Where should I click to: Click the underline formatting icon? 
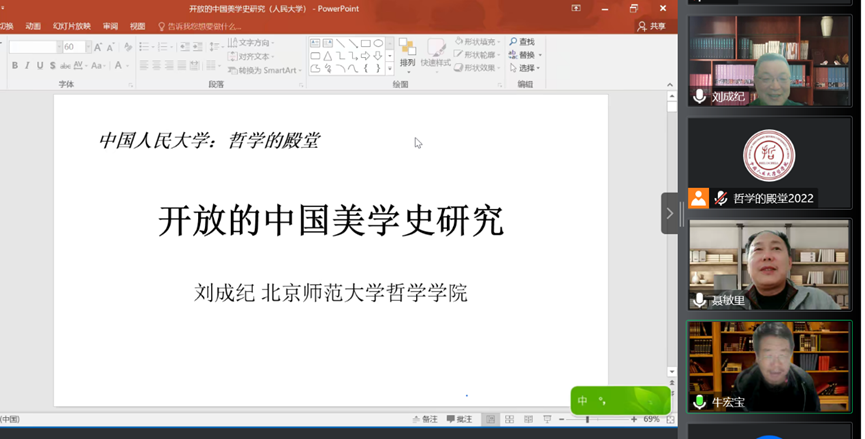[40, 66]
